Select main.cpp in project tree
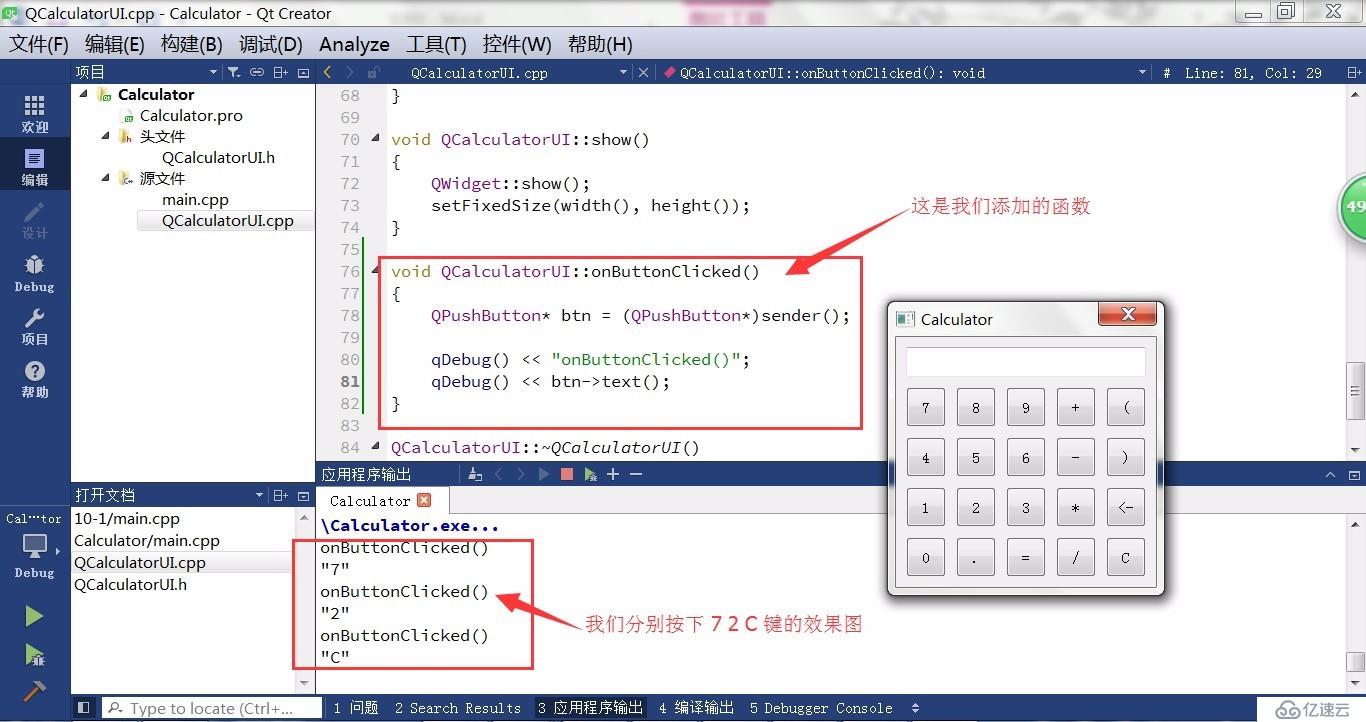1366x722 pixels. 195,199
